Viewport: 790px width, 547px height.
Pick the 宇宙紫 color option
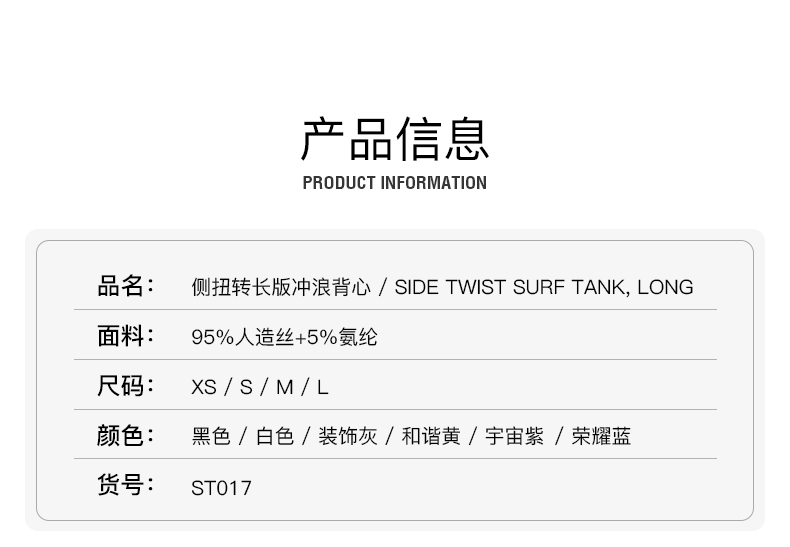click(x=514, y=437)
